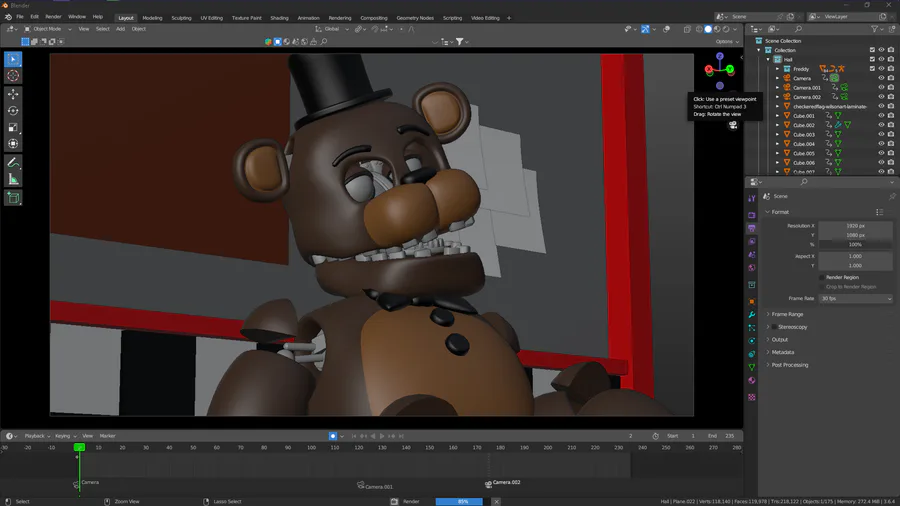
Task: Open the Tool properties tab
Action: [752, 198]
